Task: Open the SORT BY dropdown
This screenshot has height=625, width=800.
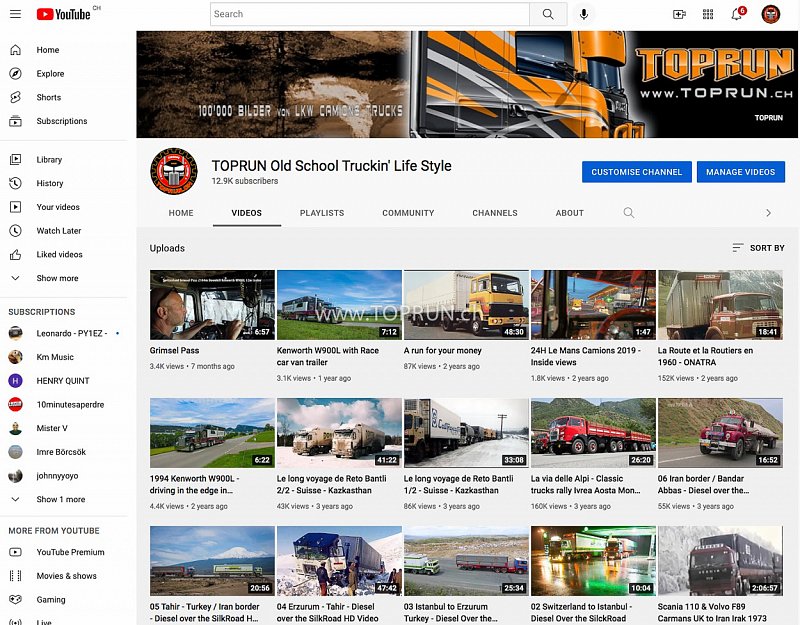Action: point(758,248)
